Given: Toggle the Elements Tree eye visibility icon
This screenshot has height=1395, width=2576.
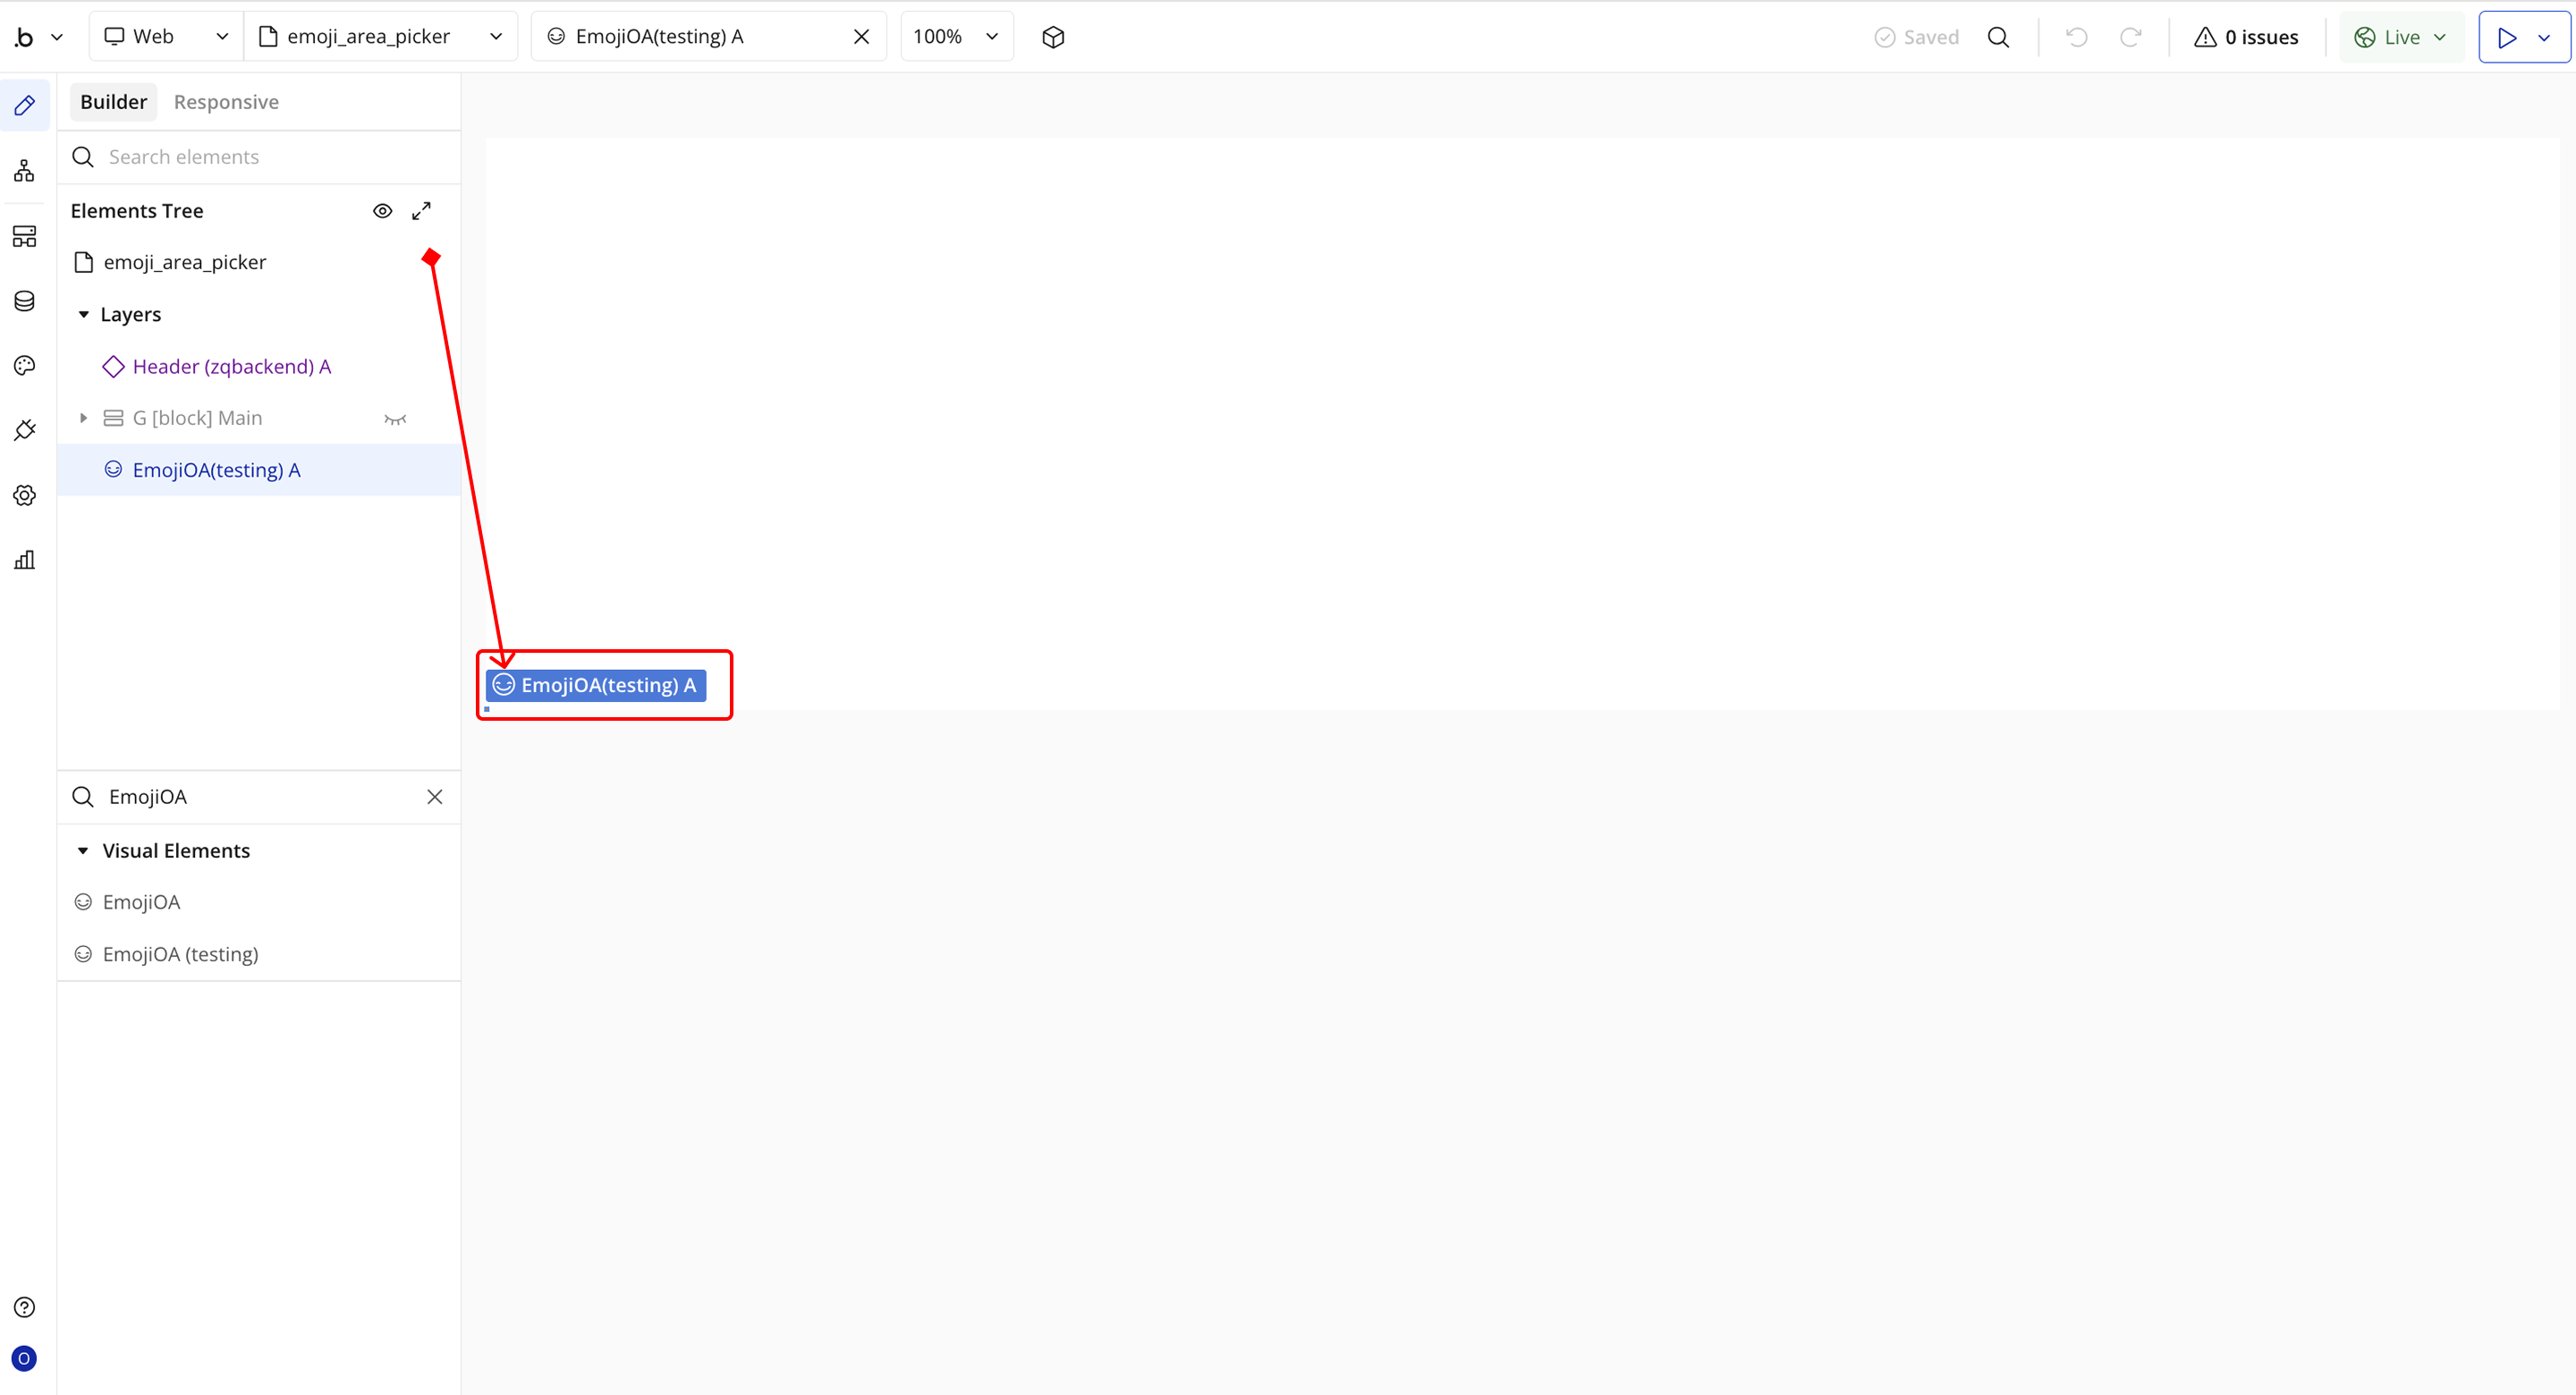Looking at the screenshot, I should tap(382, 211).
